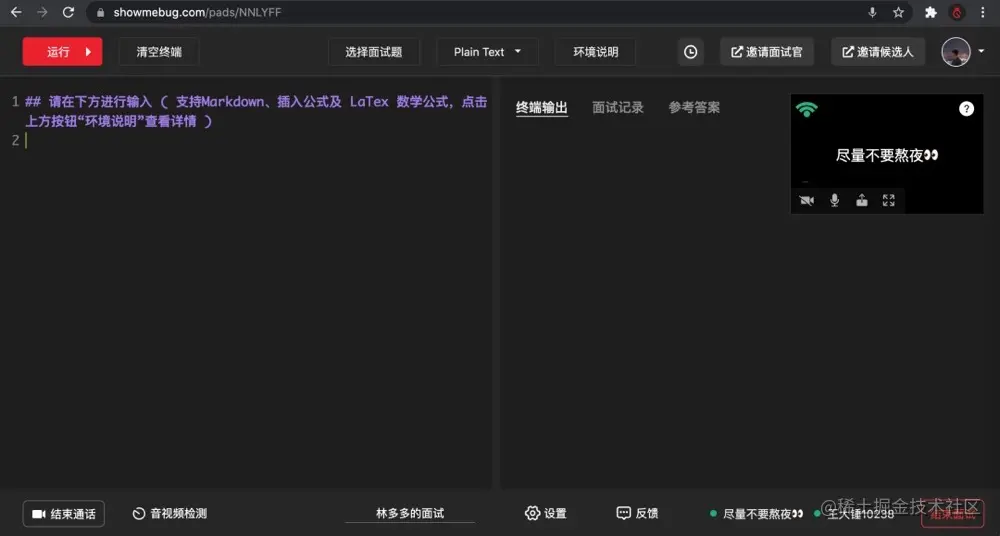Screen dimensions: 1000x536
Task: Go back with browser back arrow
Action: (x=16, y=12)
